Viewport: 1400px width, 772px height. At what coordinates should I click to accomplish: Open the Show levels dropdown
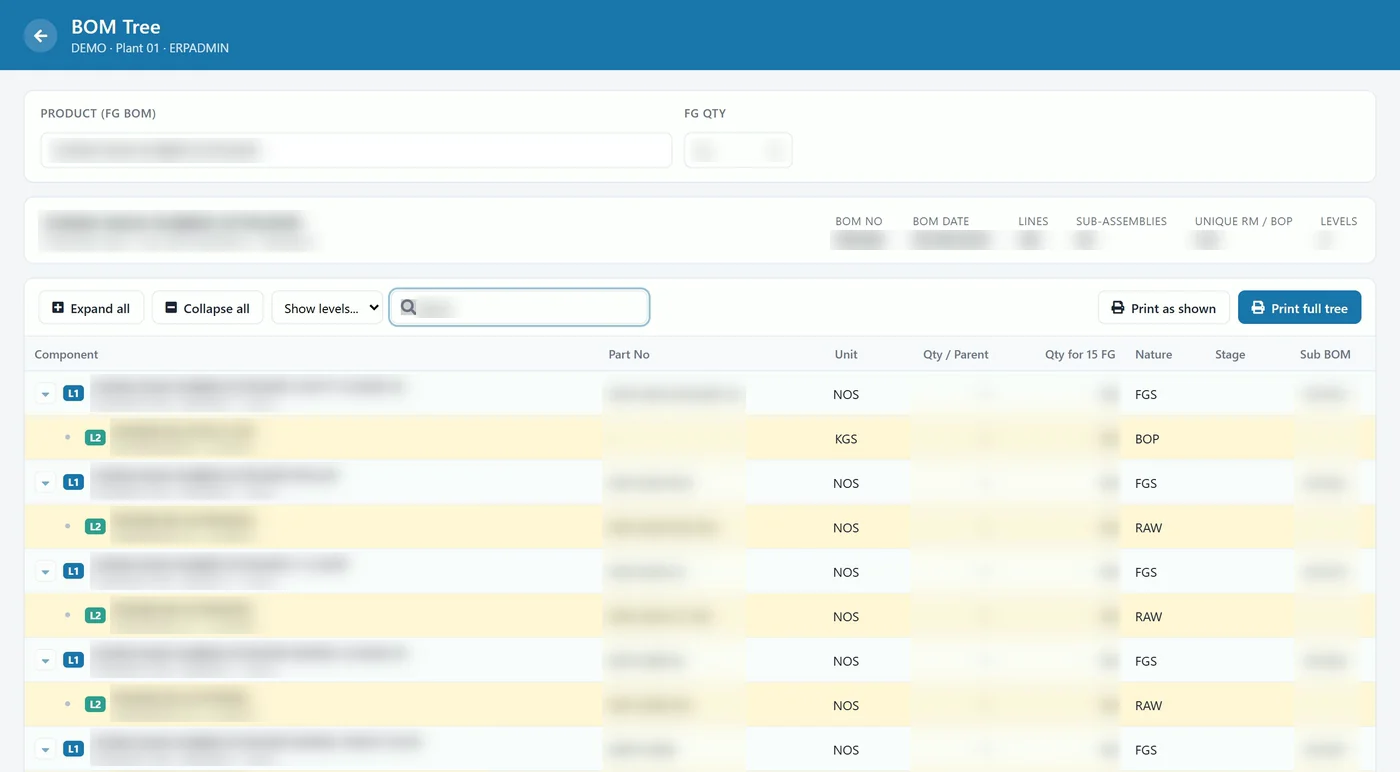(328, 308)
